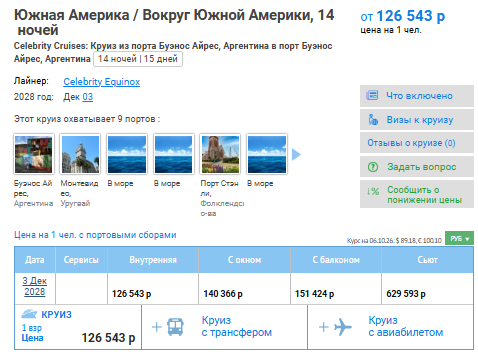
Task: Select the balcony cabin price 151 424 р
Action: (314, 294)
